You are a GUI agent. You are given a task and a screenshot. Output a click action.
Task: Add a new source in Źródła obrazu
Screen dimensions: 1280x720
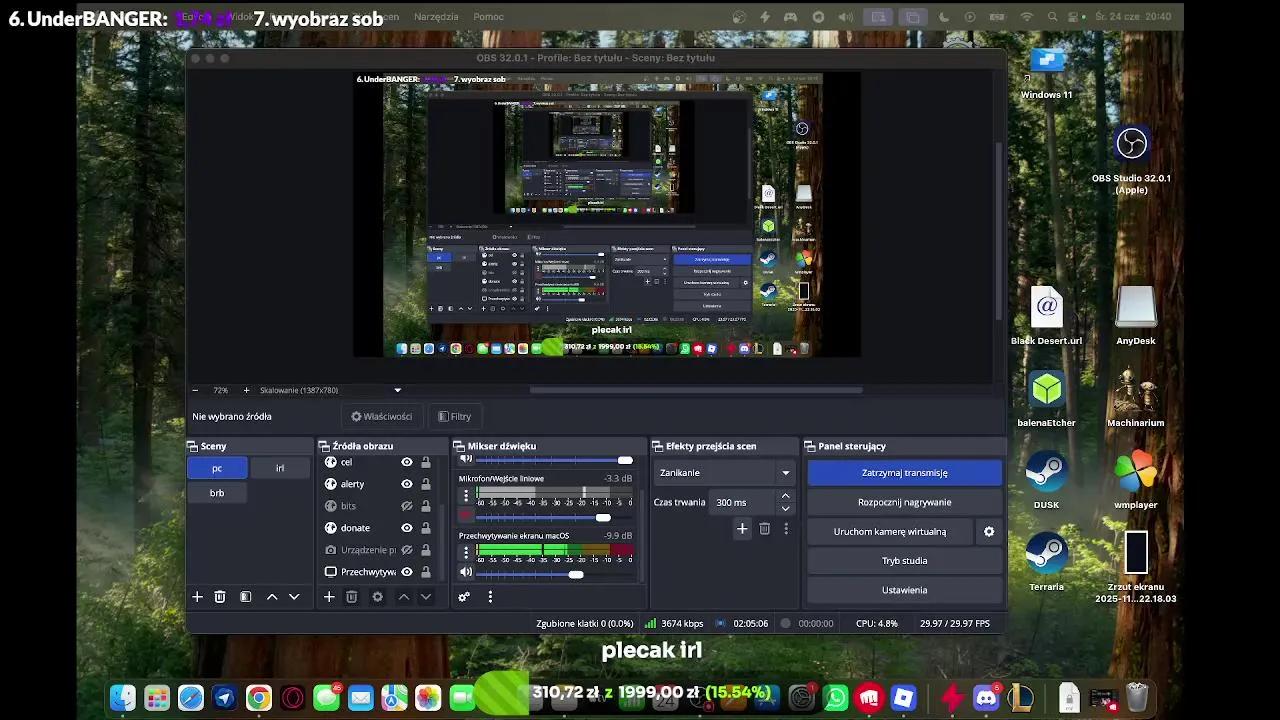tap(329, 597)
